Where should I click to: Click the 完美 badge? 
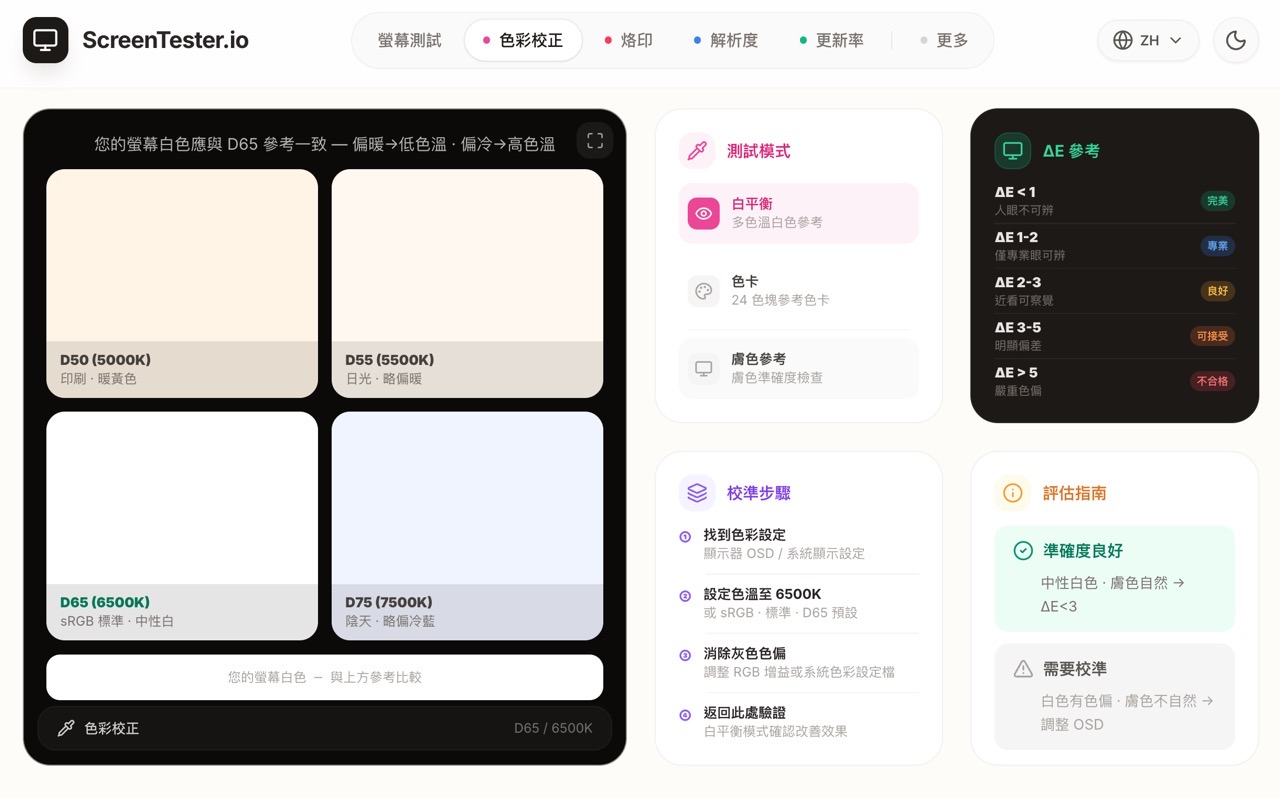tap(1217, 201)
